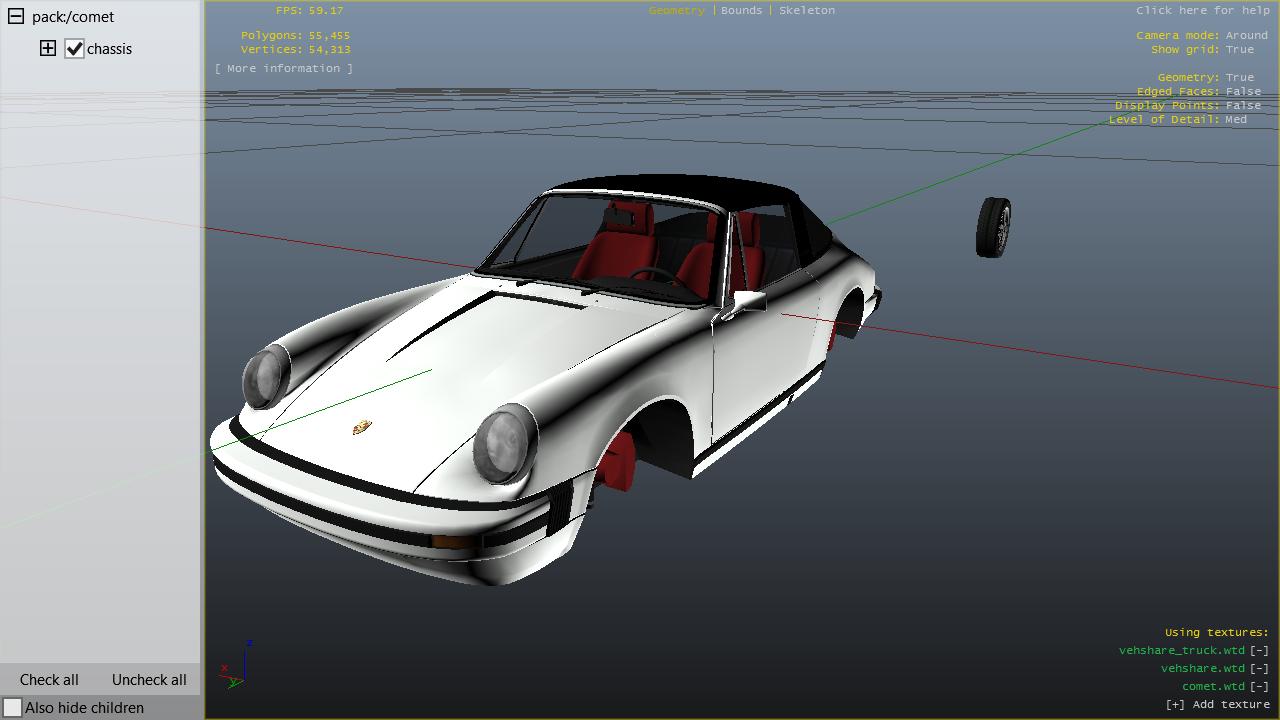1280x720 pixels.
Task: Remove vehshare.wtd texture via [-]
Action: [1259, 668]
